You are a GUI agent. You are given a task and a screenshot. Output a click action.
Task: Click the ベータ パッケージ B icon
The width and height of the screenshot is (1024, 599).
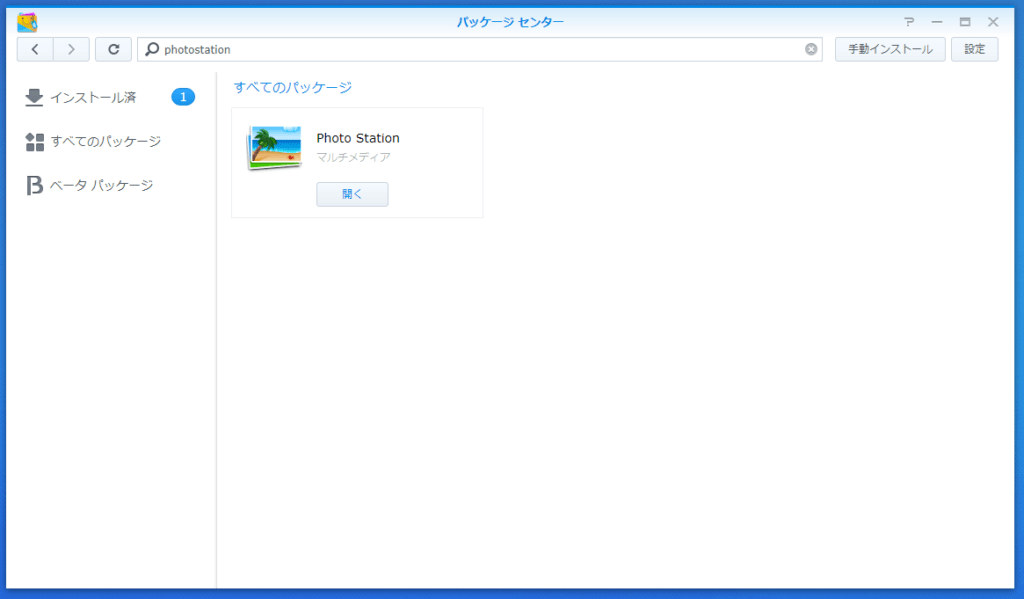point(35,186)
